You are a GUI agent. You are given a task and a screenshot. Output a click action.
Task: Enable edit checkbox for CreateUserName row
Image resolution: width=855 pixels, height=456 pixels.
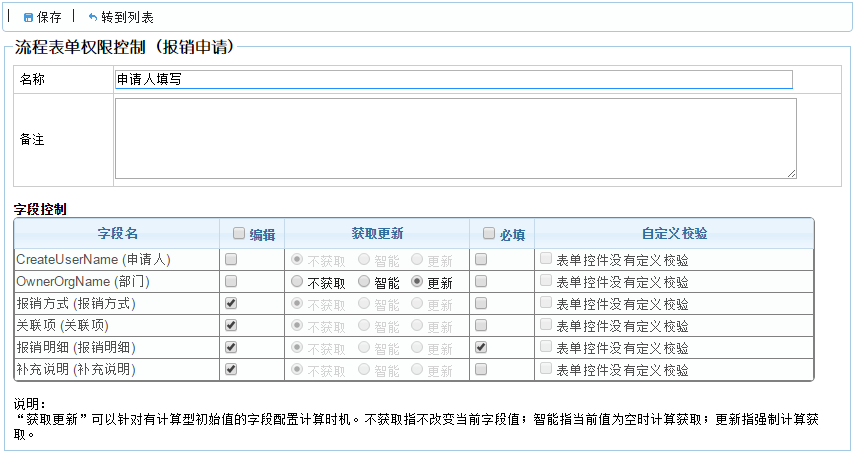tap(231, 259)
